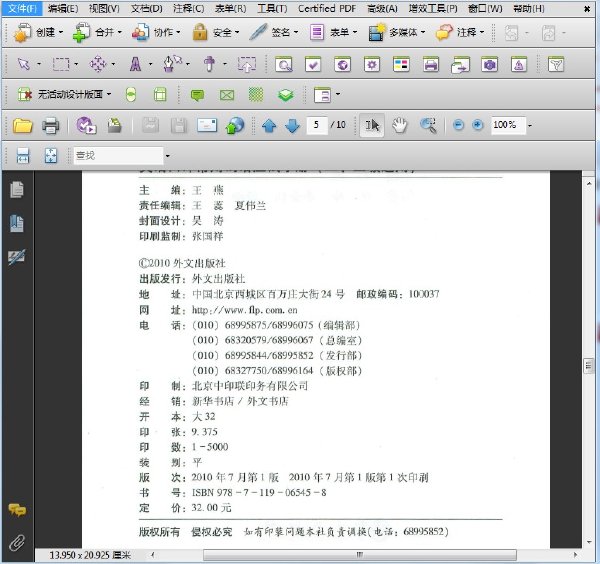Open the magnifier preflight search icon
Viewport: 600px width, 564px height.
click(x=284, y=65)
